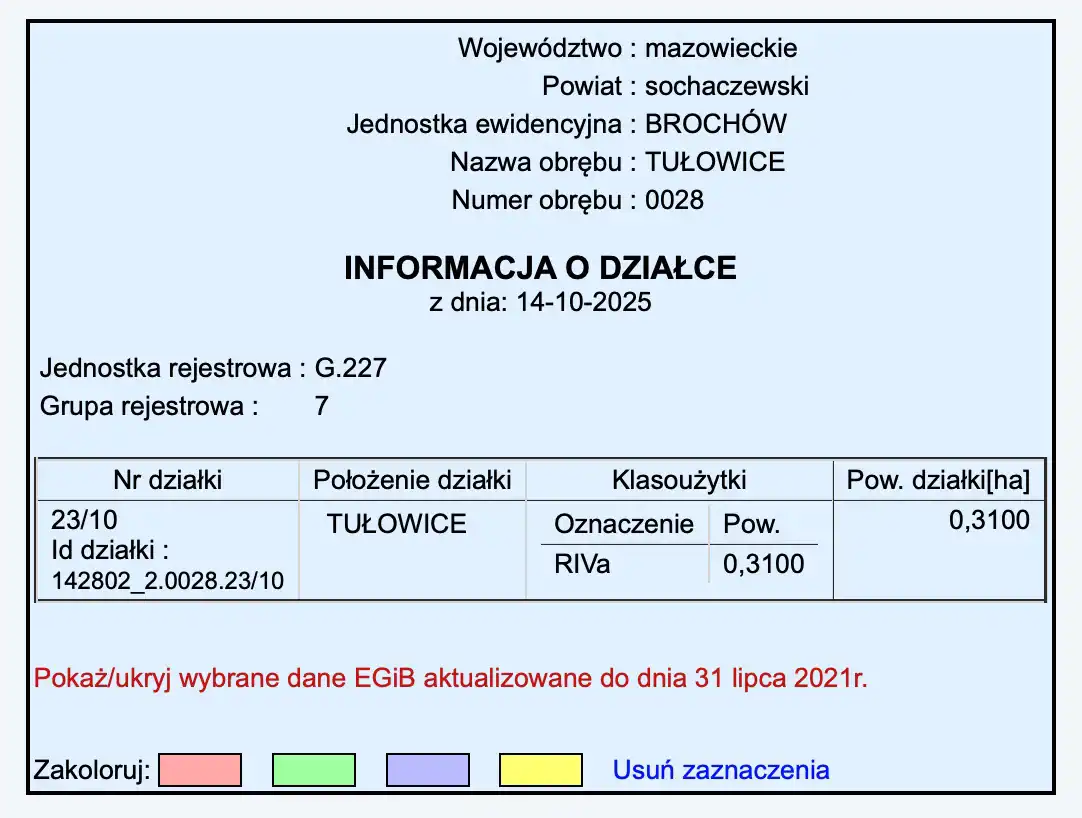1082x818 pixels.
Task: Pick the yellow highlight color swatch
Action: [540, 770]
